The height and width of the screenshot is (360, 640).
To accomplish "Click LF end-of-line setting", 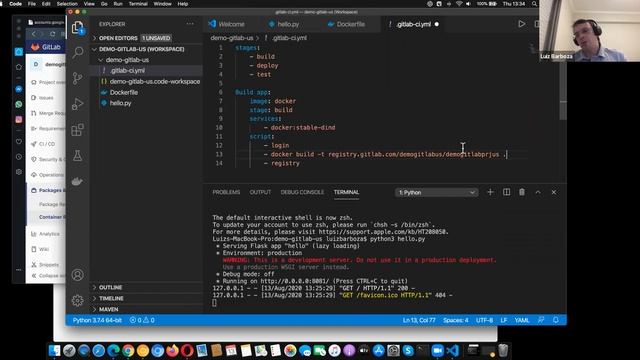I will click(x=504, y=320).
